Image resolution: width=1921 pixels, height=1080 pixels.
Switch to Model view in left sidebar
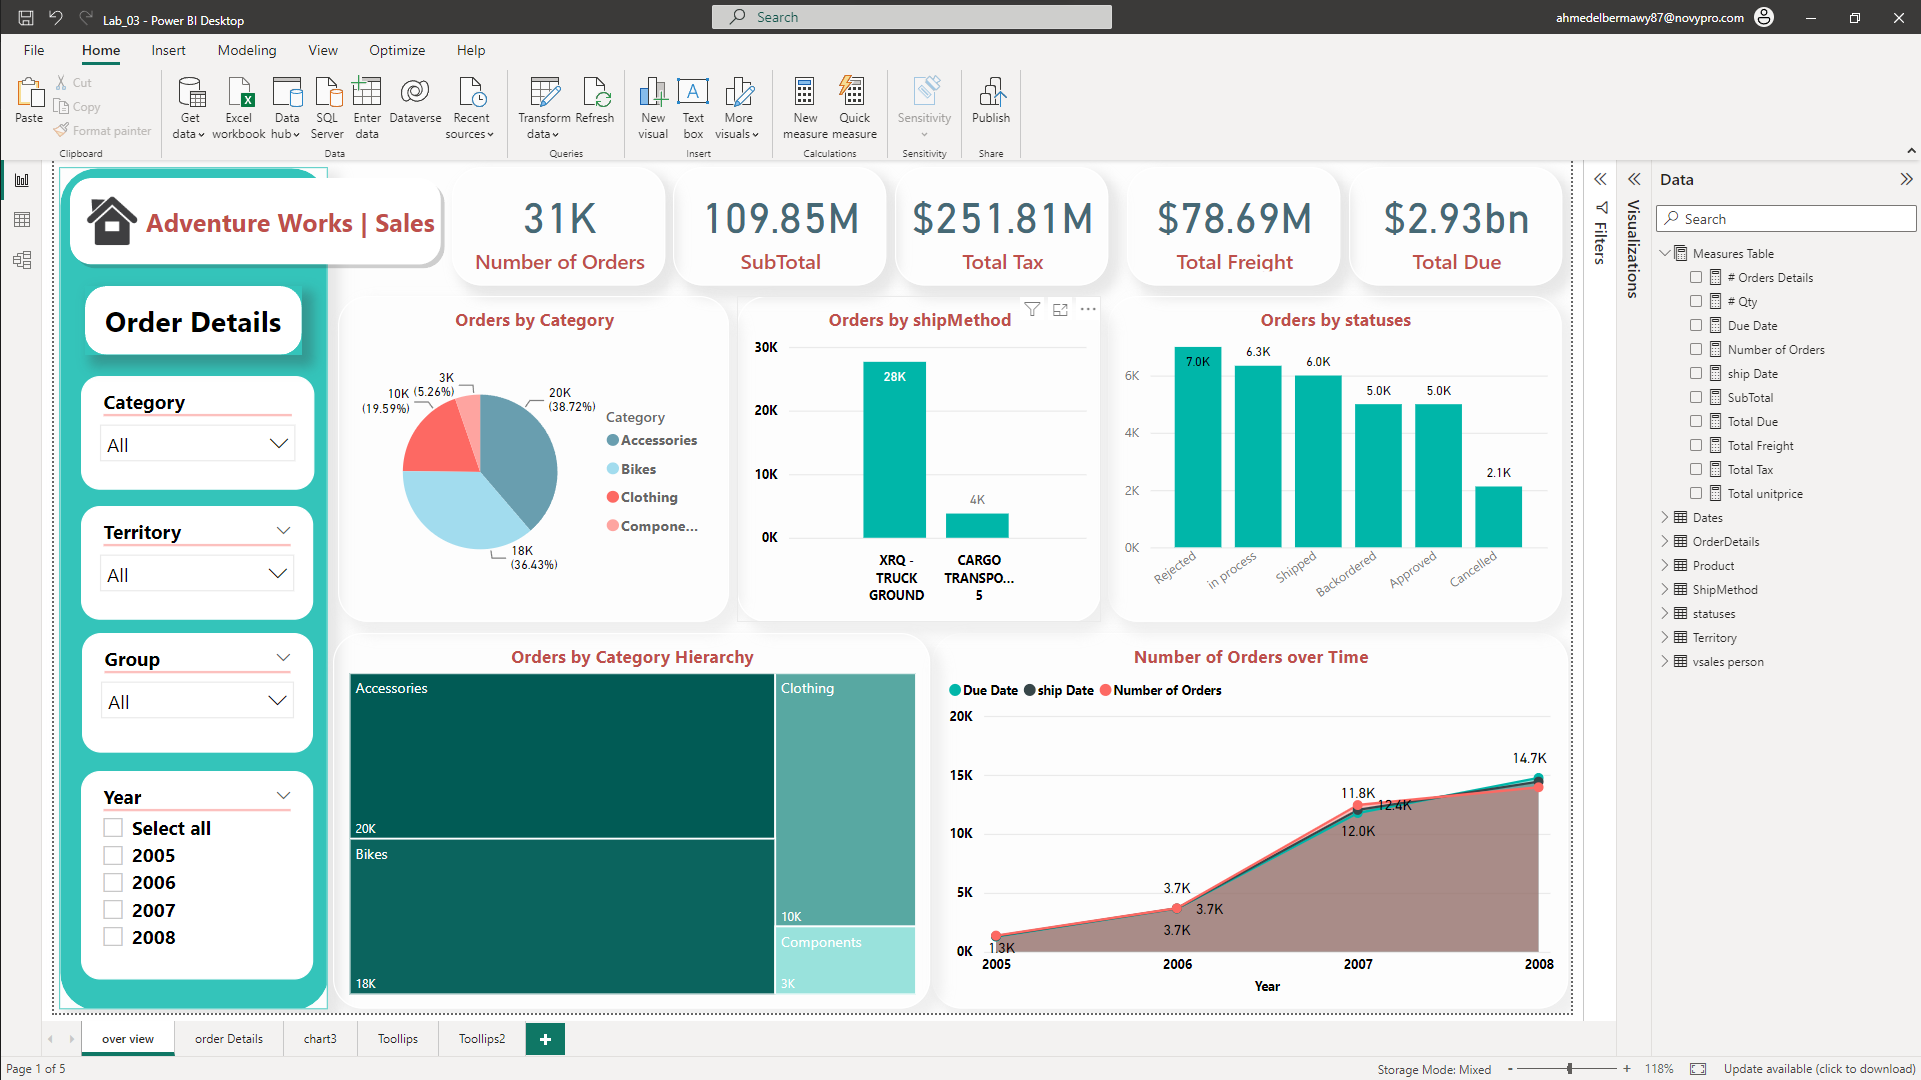point(22,260)
